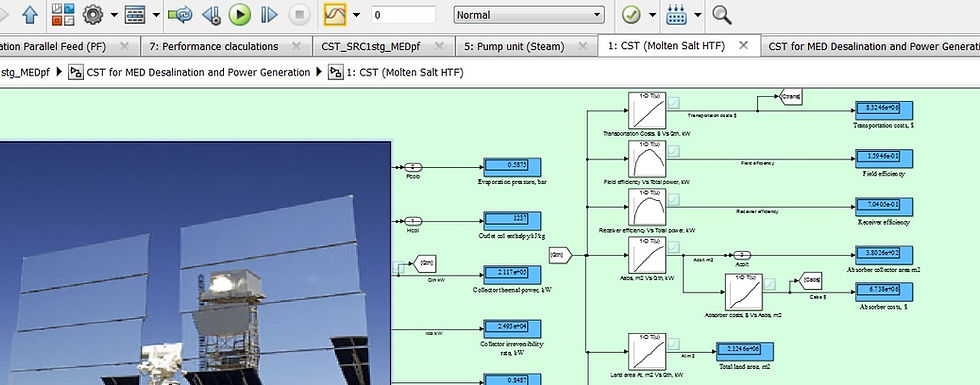This screenshot has height=385, width=980.
Task: Click badge beside Field efficiency lookup block
Action: (674, 151)
